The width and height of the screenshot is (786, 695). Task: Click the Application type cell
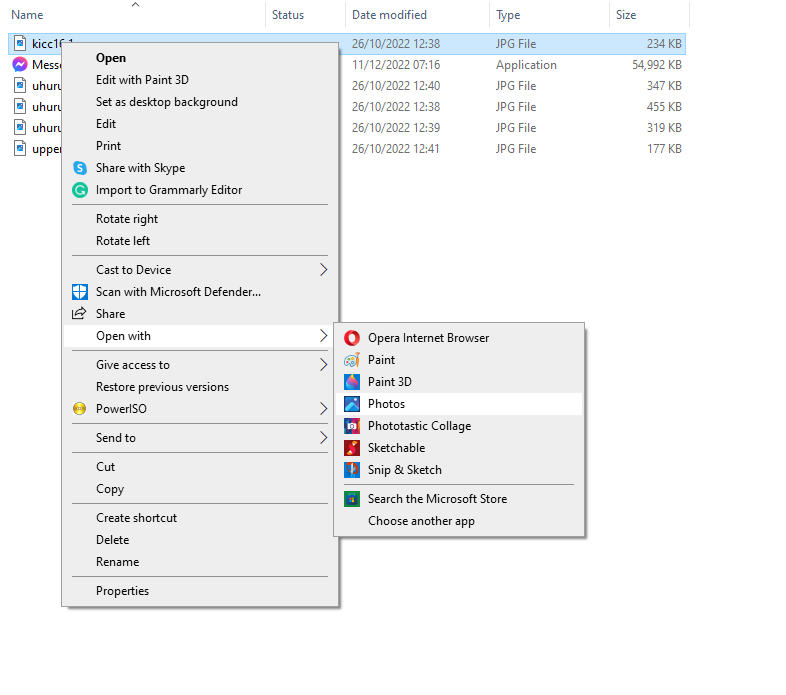point(526,65)
